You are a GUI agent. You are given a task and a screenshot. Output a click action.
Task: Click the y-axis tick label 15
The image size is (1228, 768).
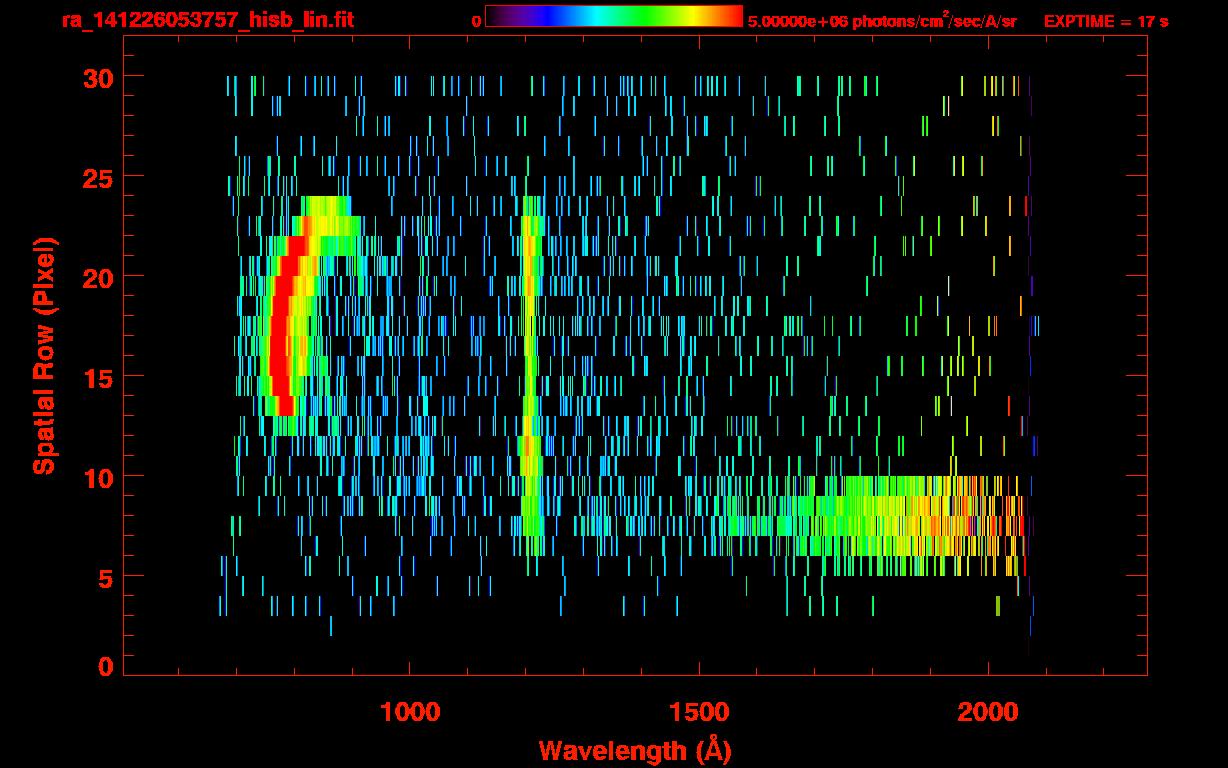[x=99, y=377]
